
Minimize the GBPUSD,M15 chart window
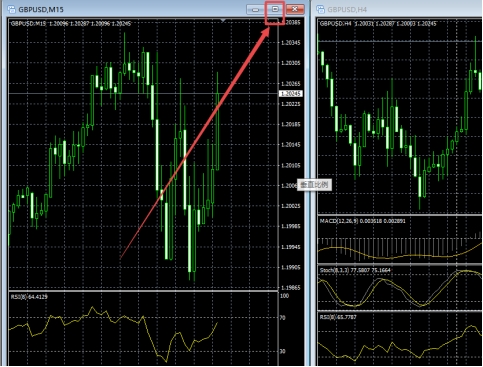(256, 9)
